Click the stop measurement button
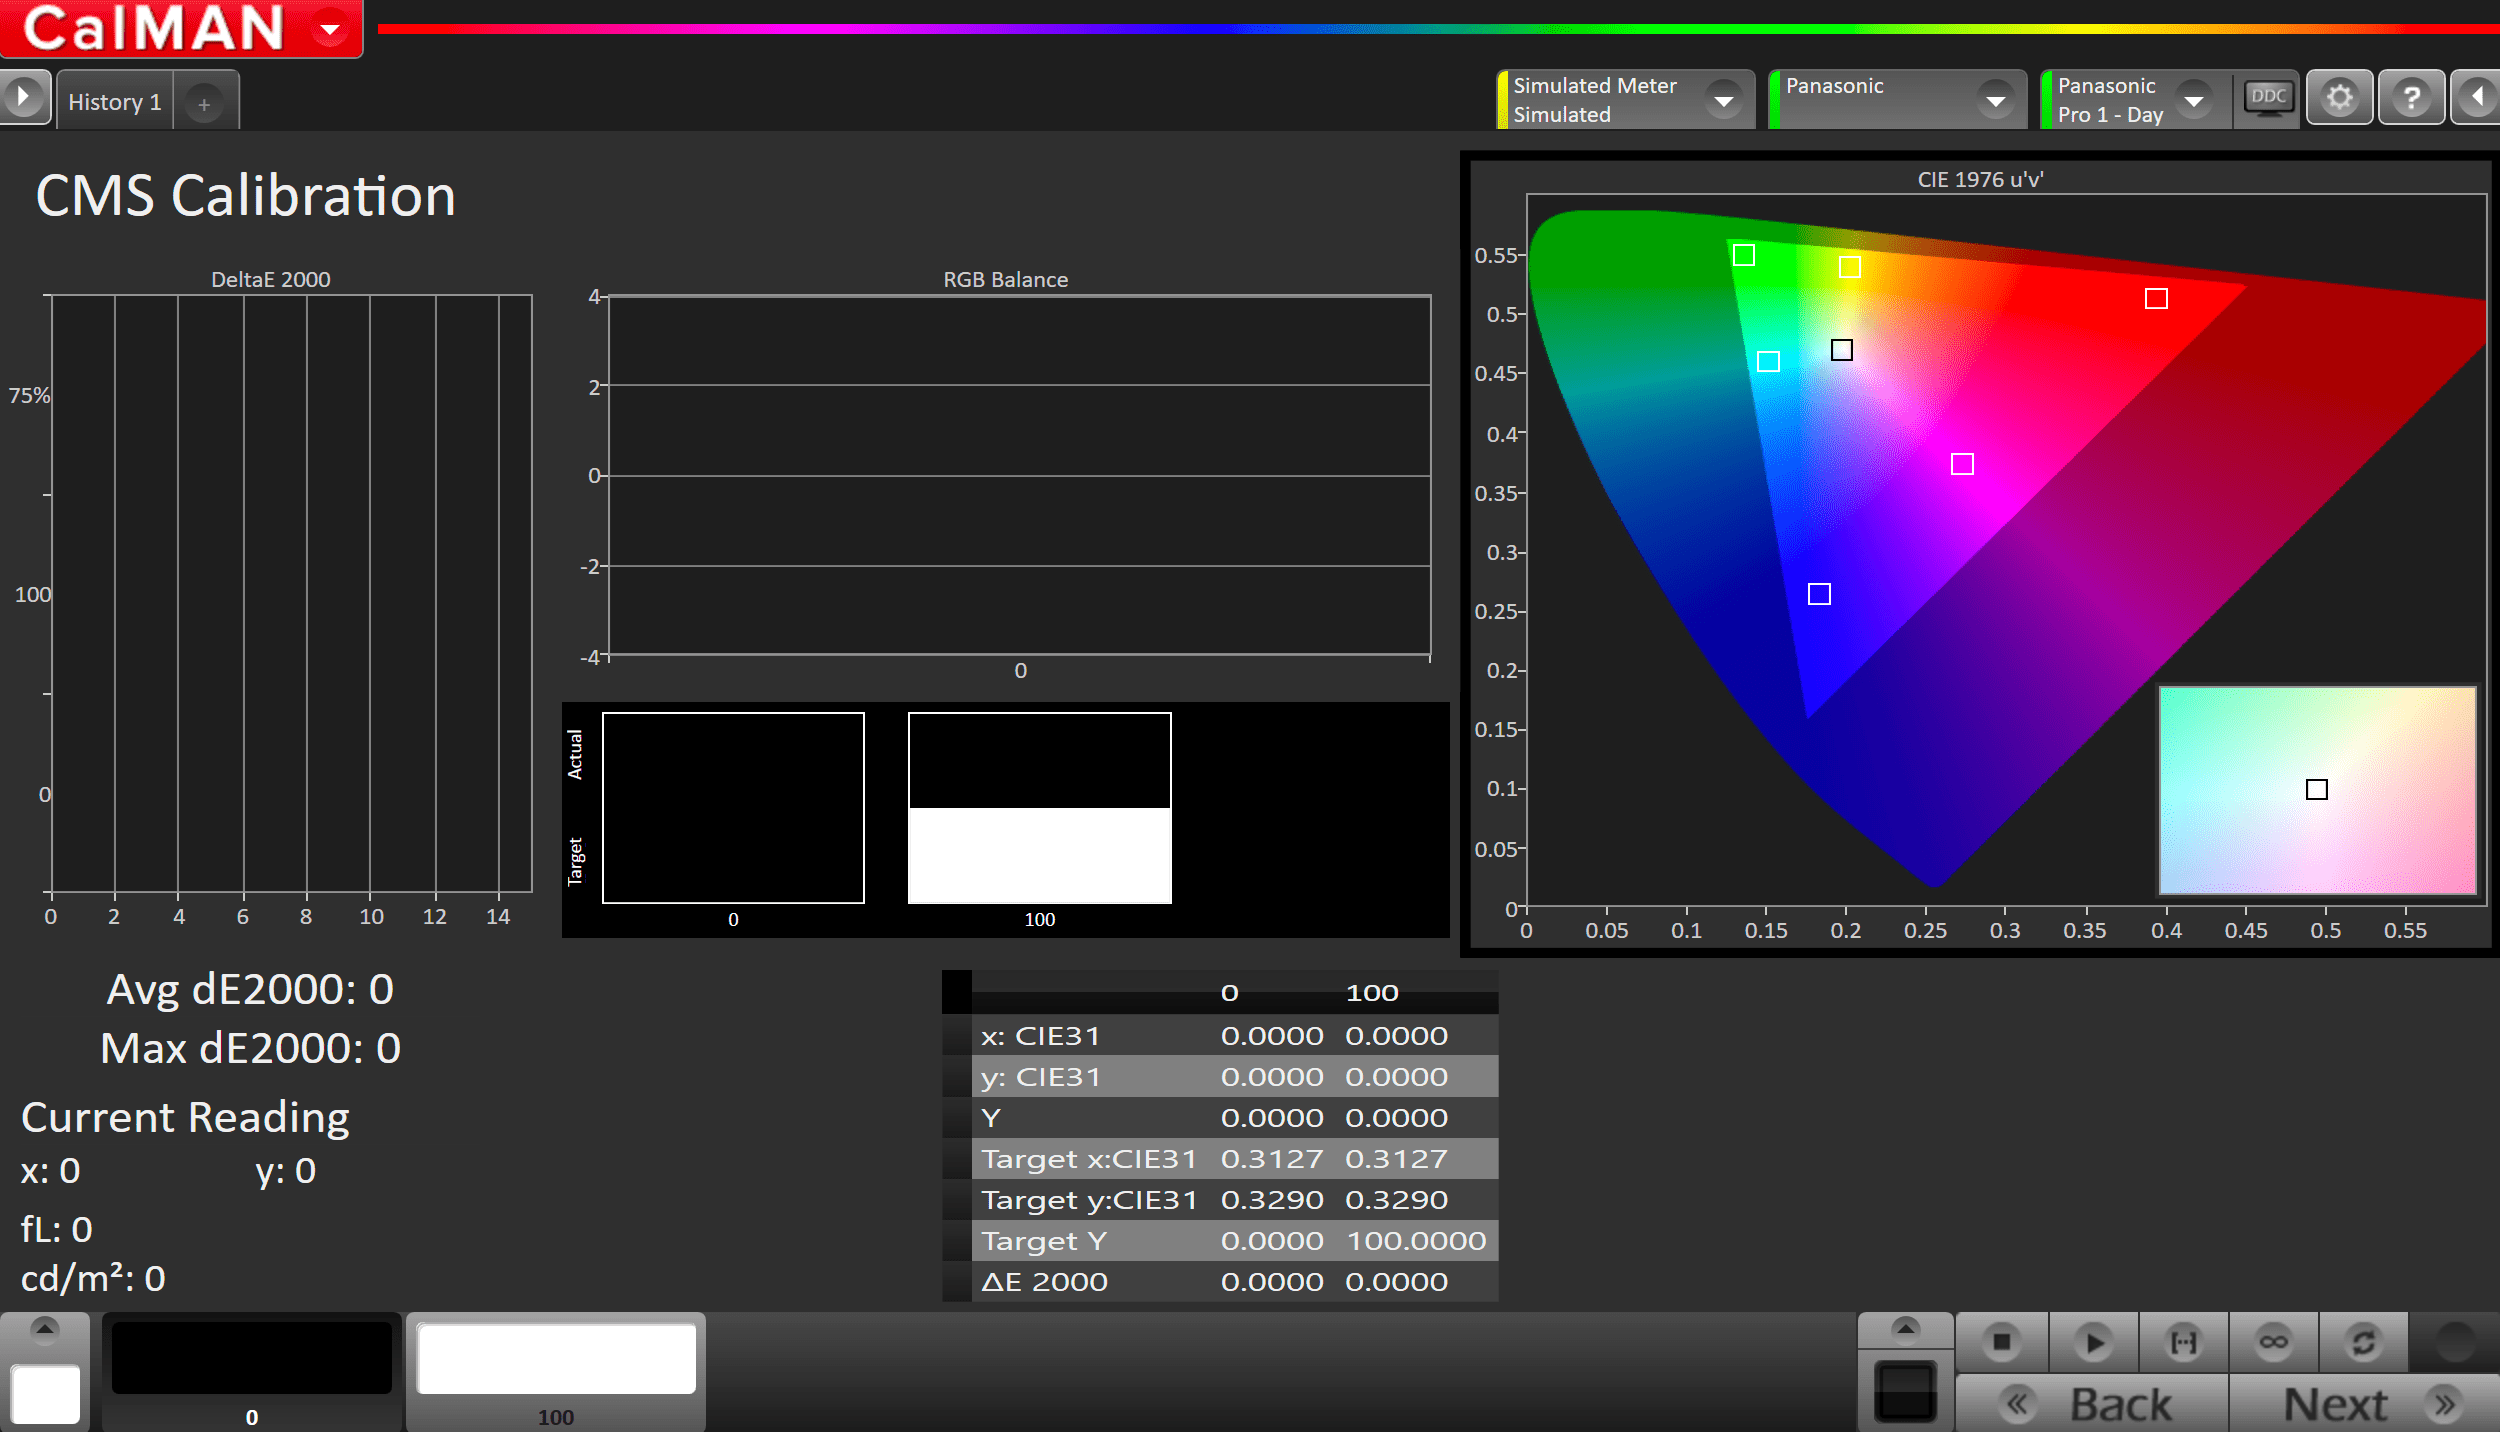The height and width of the screenshot is (1432, 2500). coord(2001,1342)
